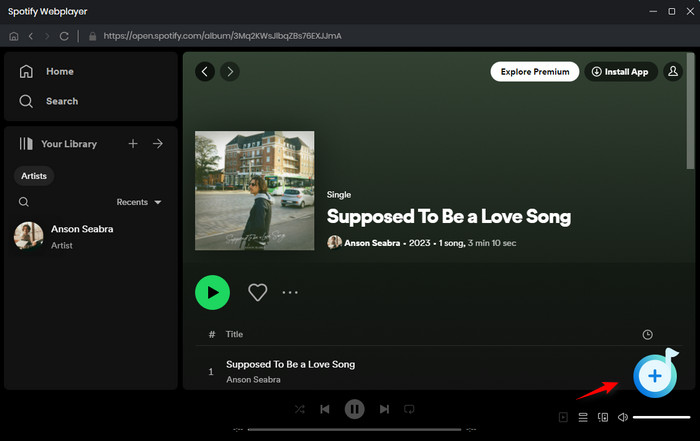Image resolution: width=700 pixels, height=441 pixels.
Task: Maximize the Spotify Webplayer window
Action: coord(671,12)
